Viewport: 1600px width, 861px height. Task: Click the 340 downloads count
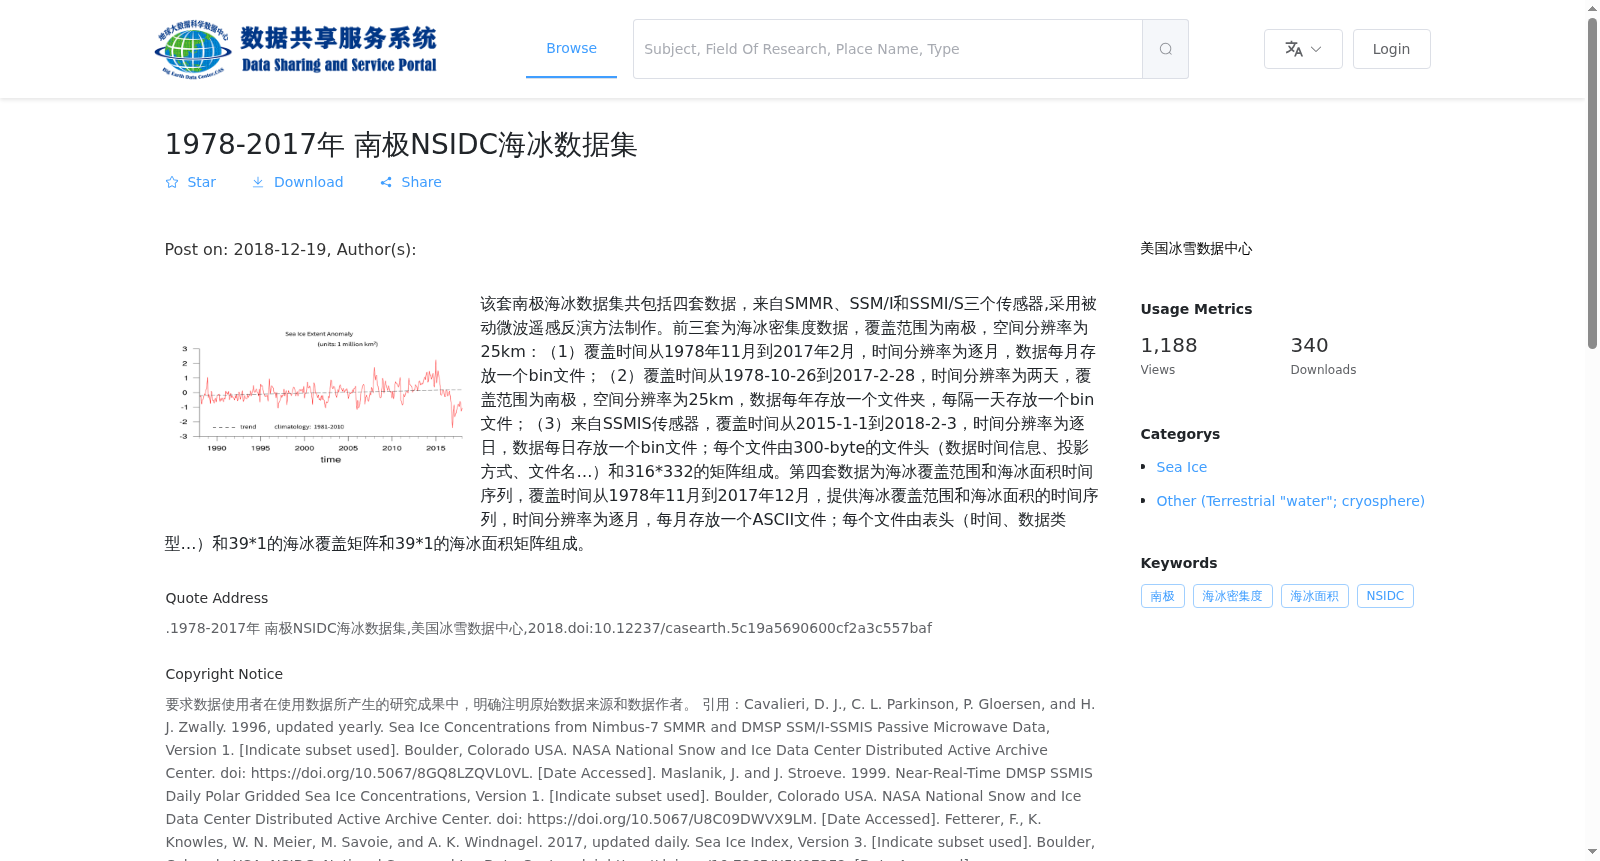click(x=1309, y=345)
